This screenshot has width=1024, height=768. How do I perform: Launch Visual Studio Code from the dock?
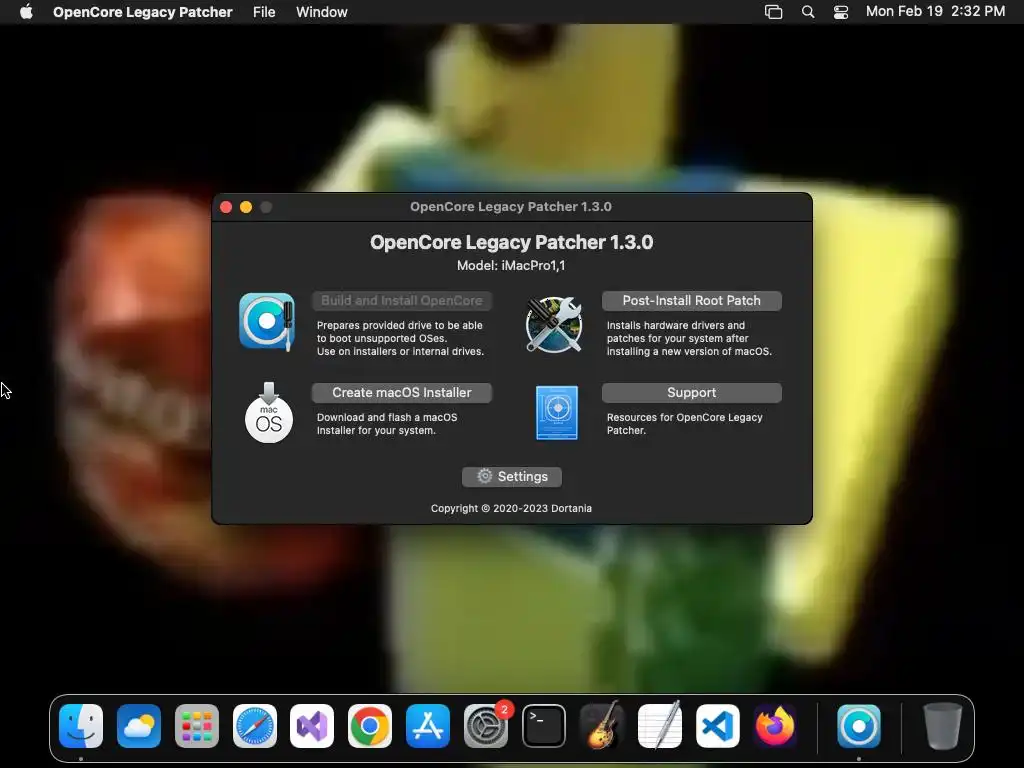point(718,726)
